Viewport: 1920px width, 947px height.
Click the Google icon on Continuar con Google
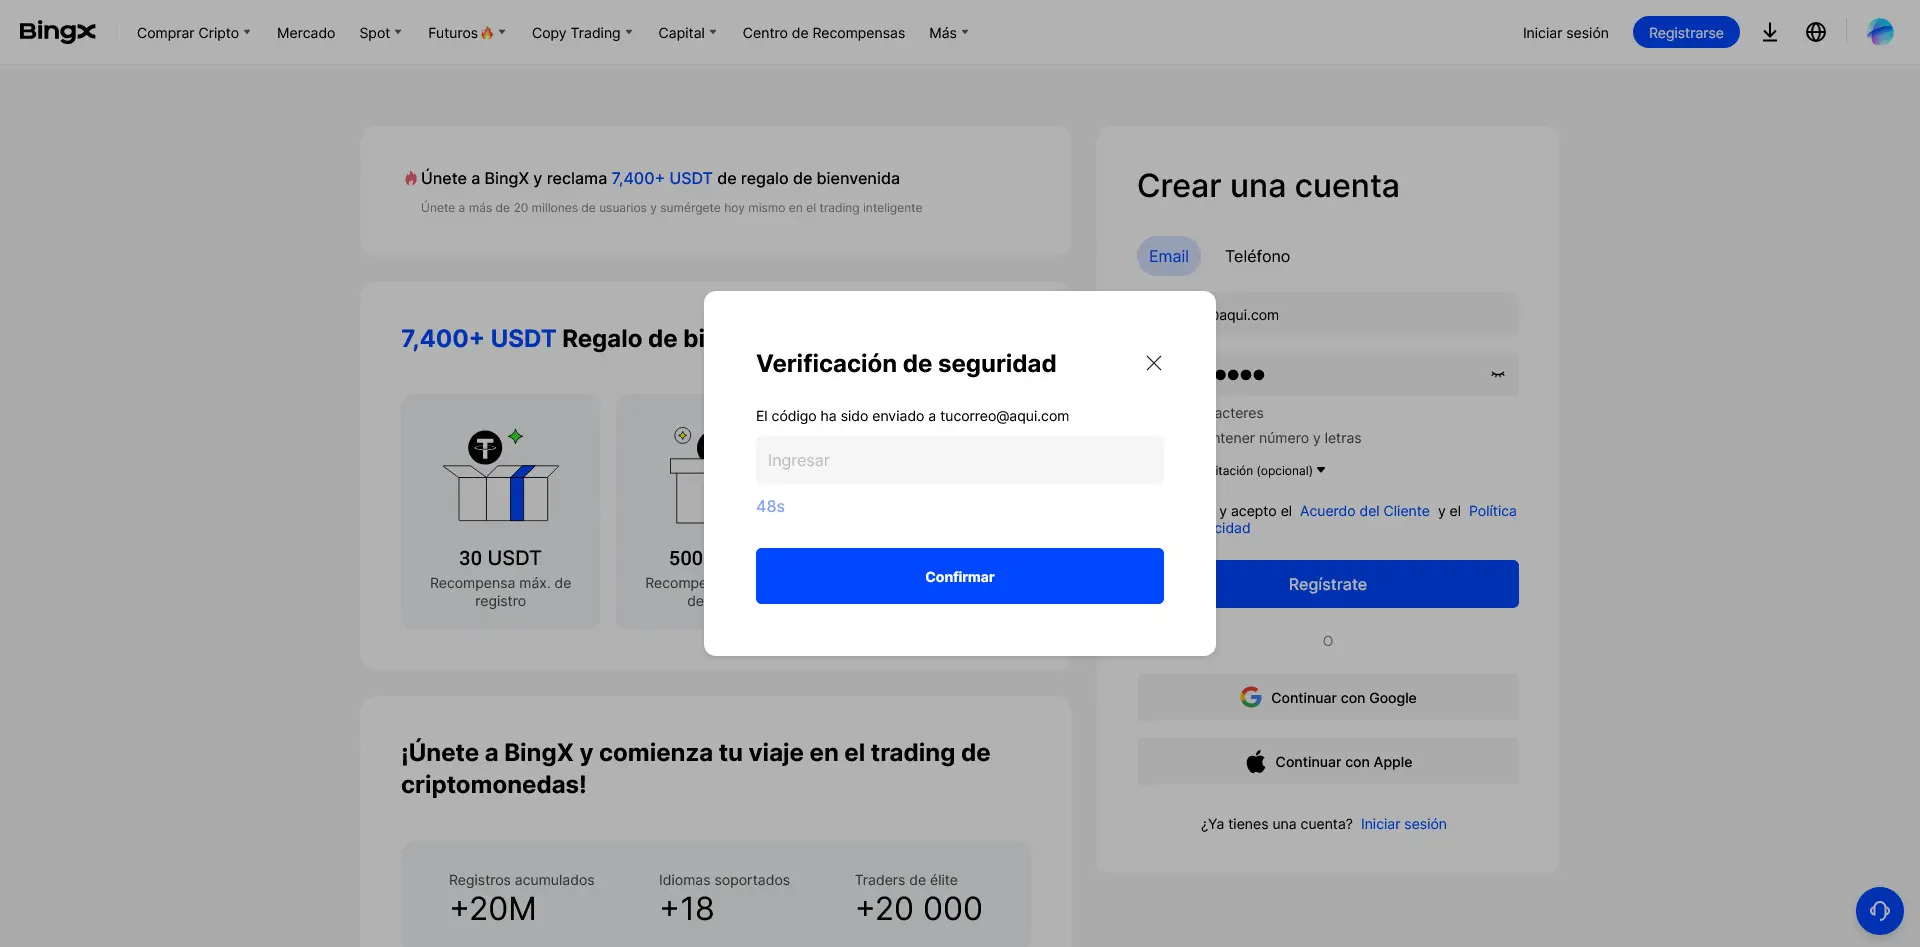point(1251,697)
